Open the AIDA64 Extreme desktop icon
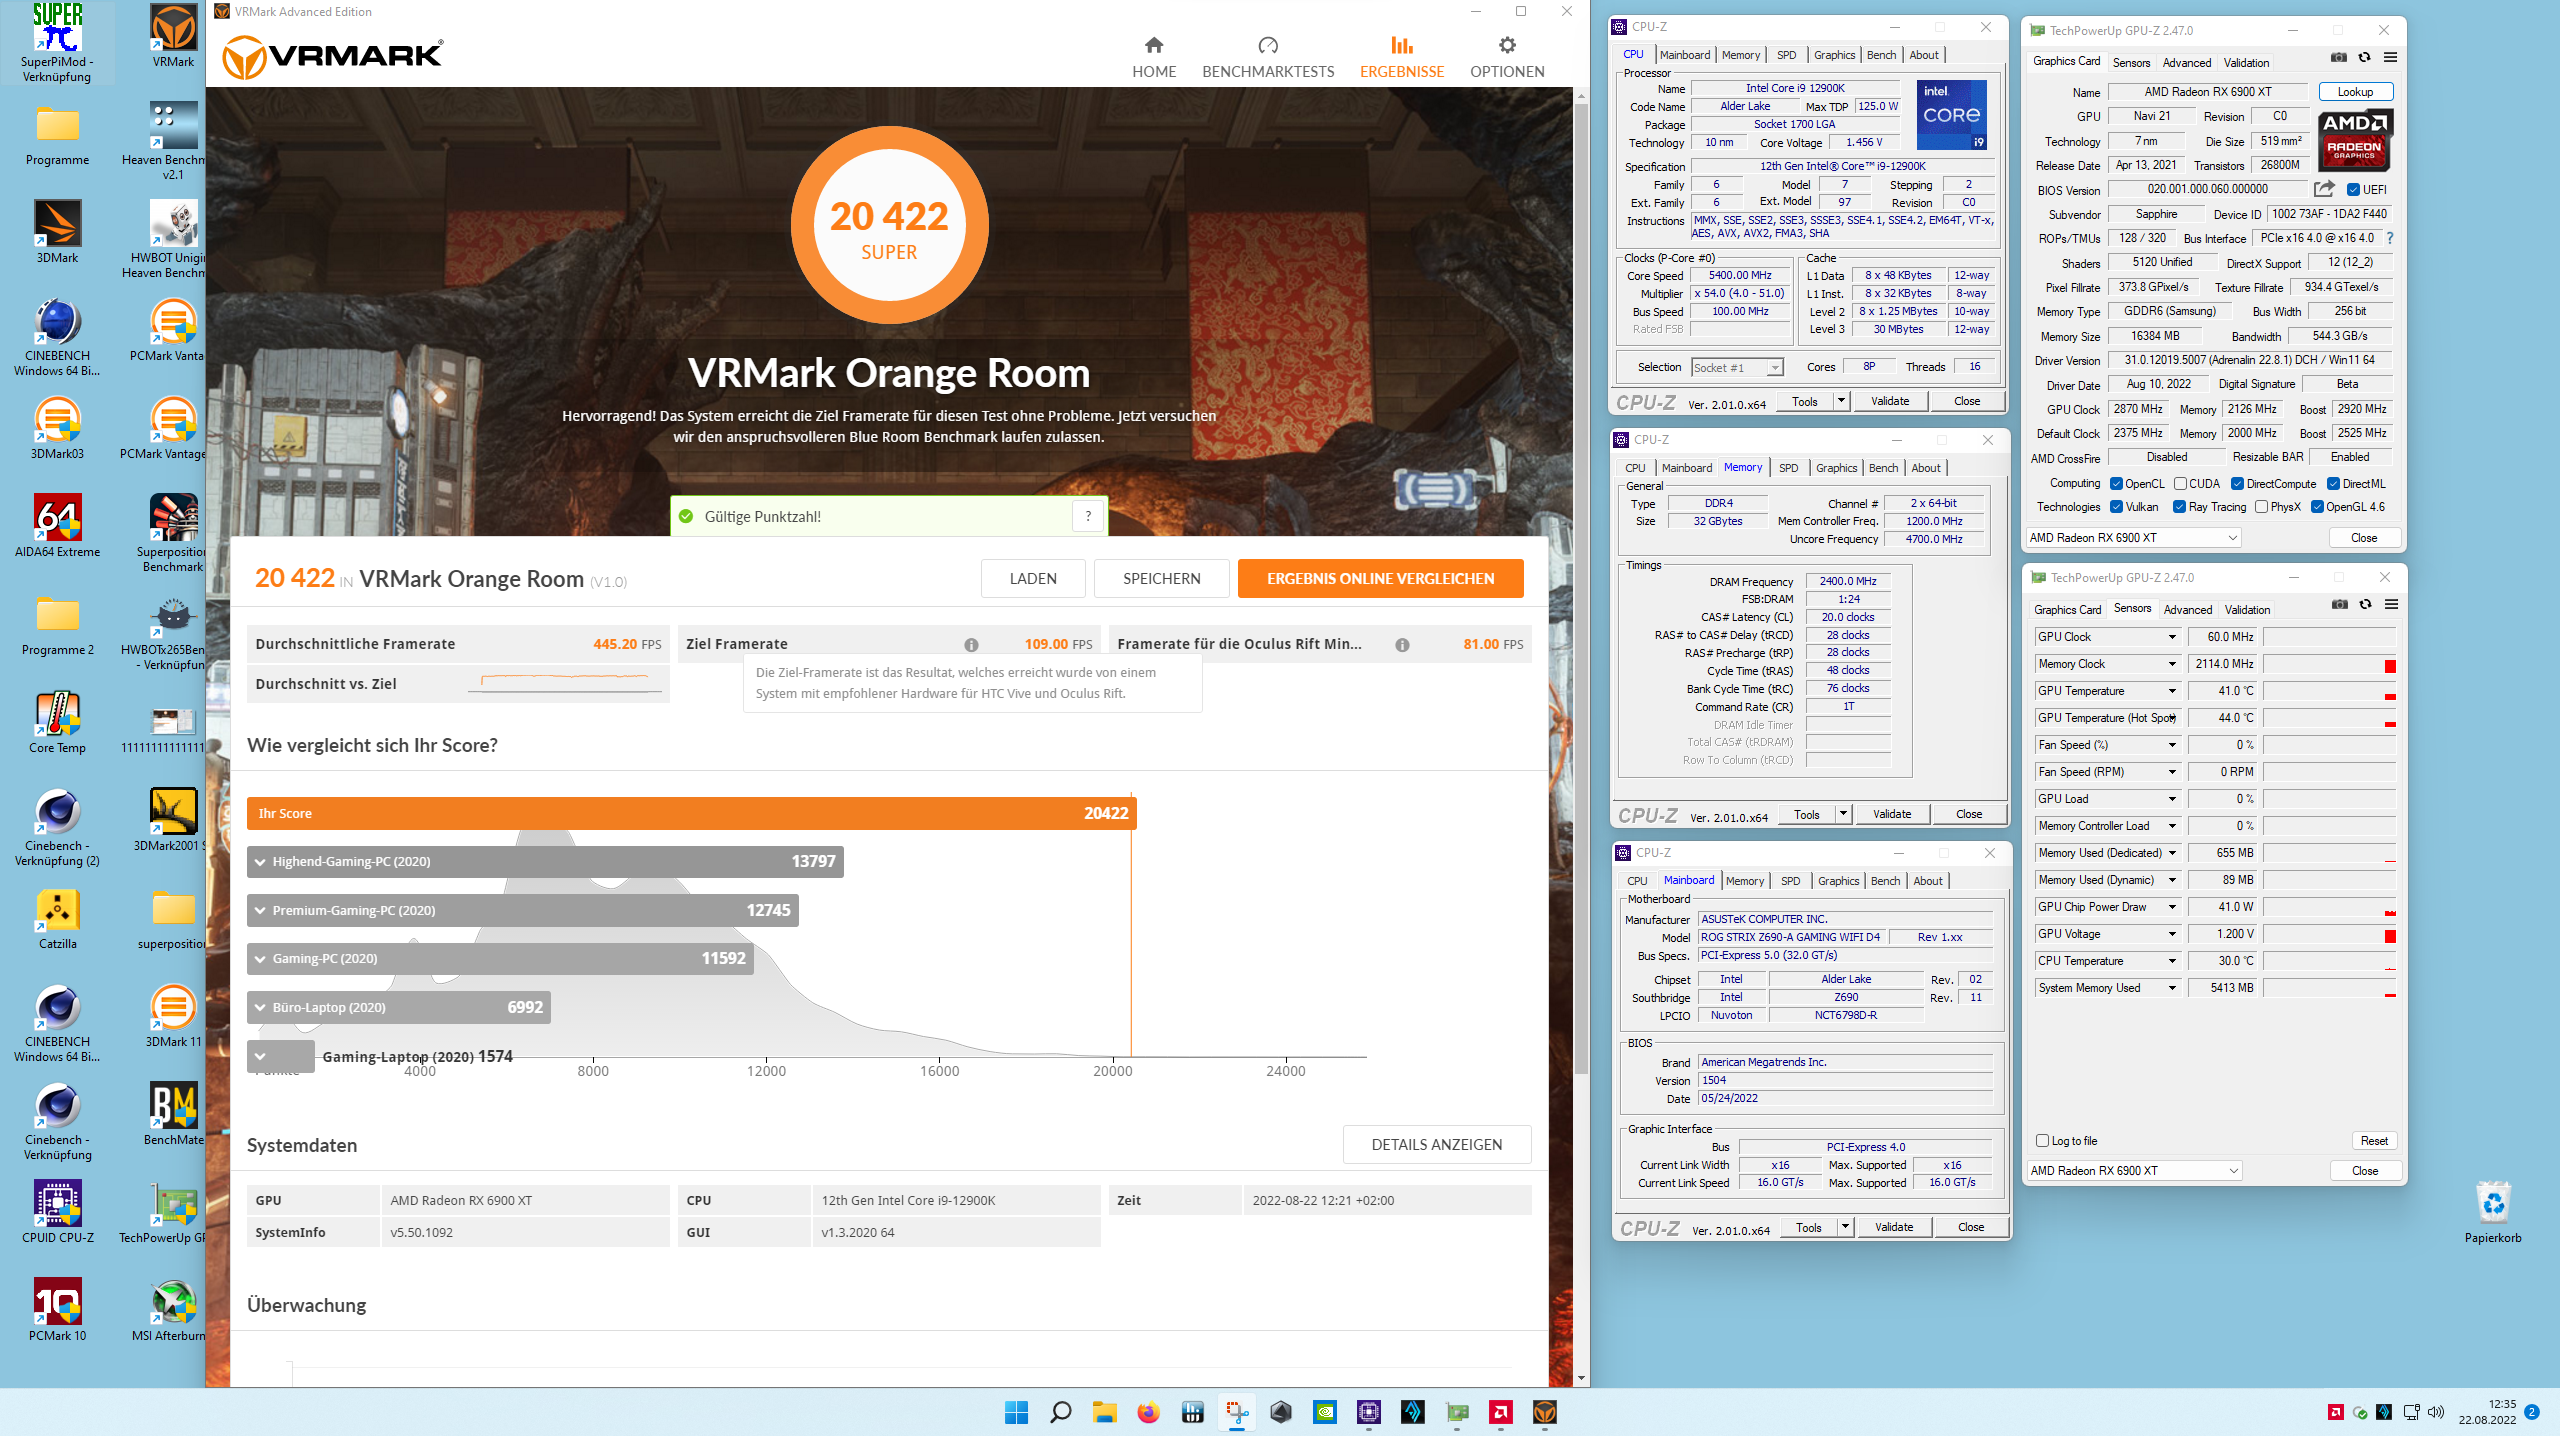Viewport: 2560px width, 1436px height. click(57, 525)
